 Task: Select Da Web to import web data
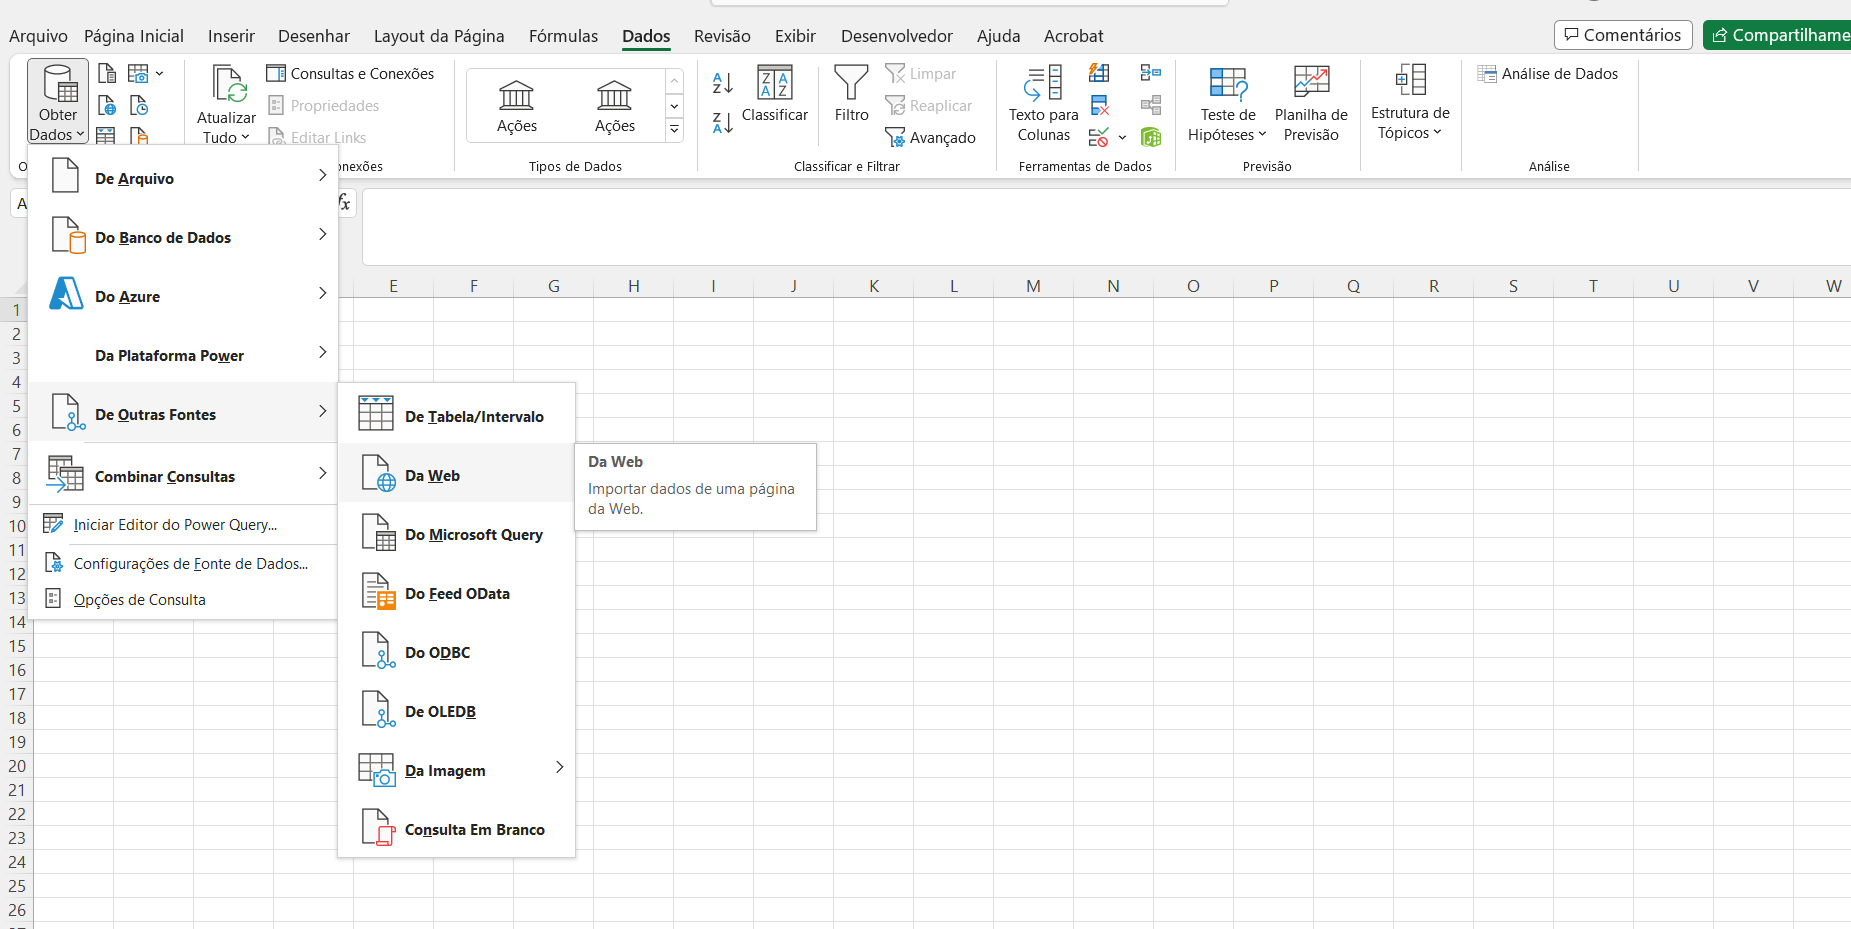point(457,475)
